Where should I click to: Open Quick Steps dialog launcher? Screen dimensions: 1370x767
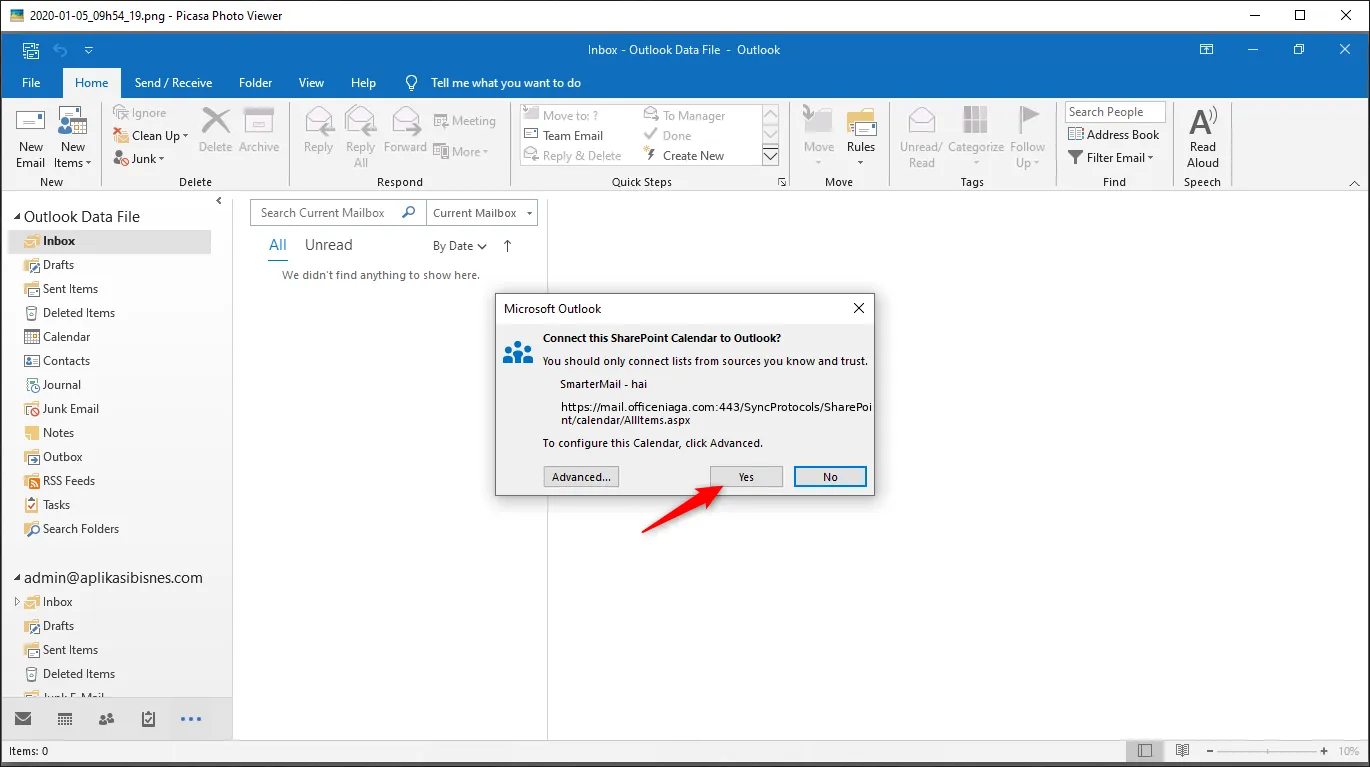[782, 183]
